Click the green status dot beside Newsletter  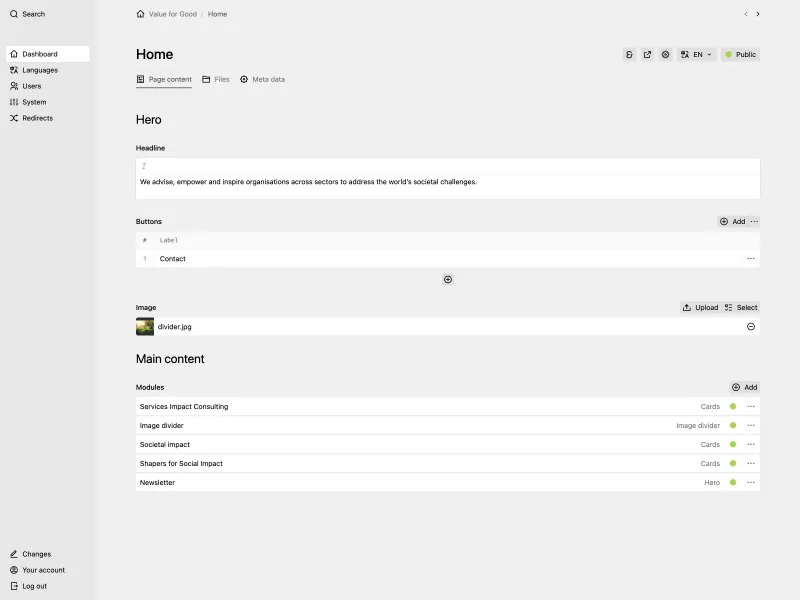pos(733,482)
